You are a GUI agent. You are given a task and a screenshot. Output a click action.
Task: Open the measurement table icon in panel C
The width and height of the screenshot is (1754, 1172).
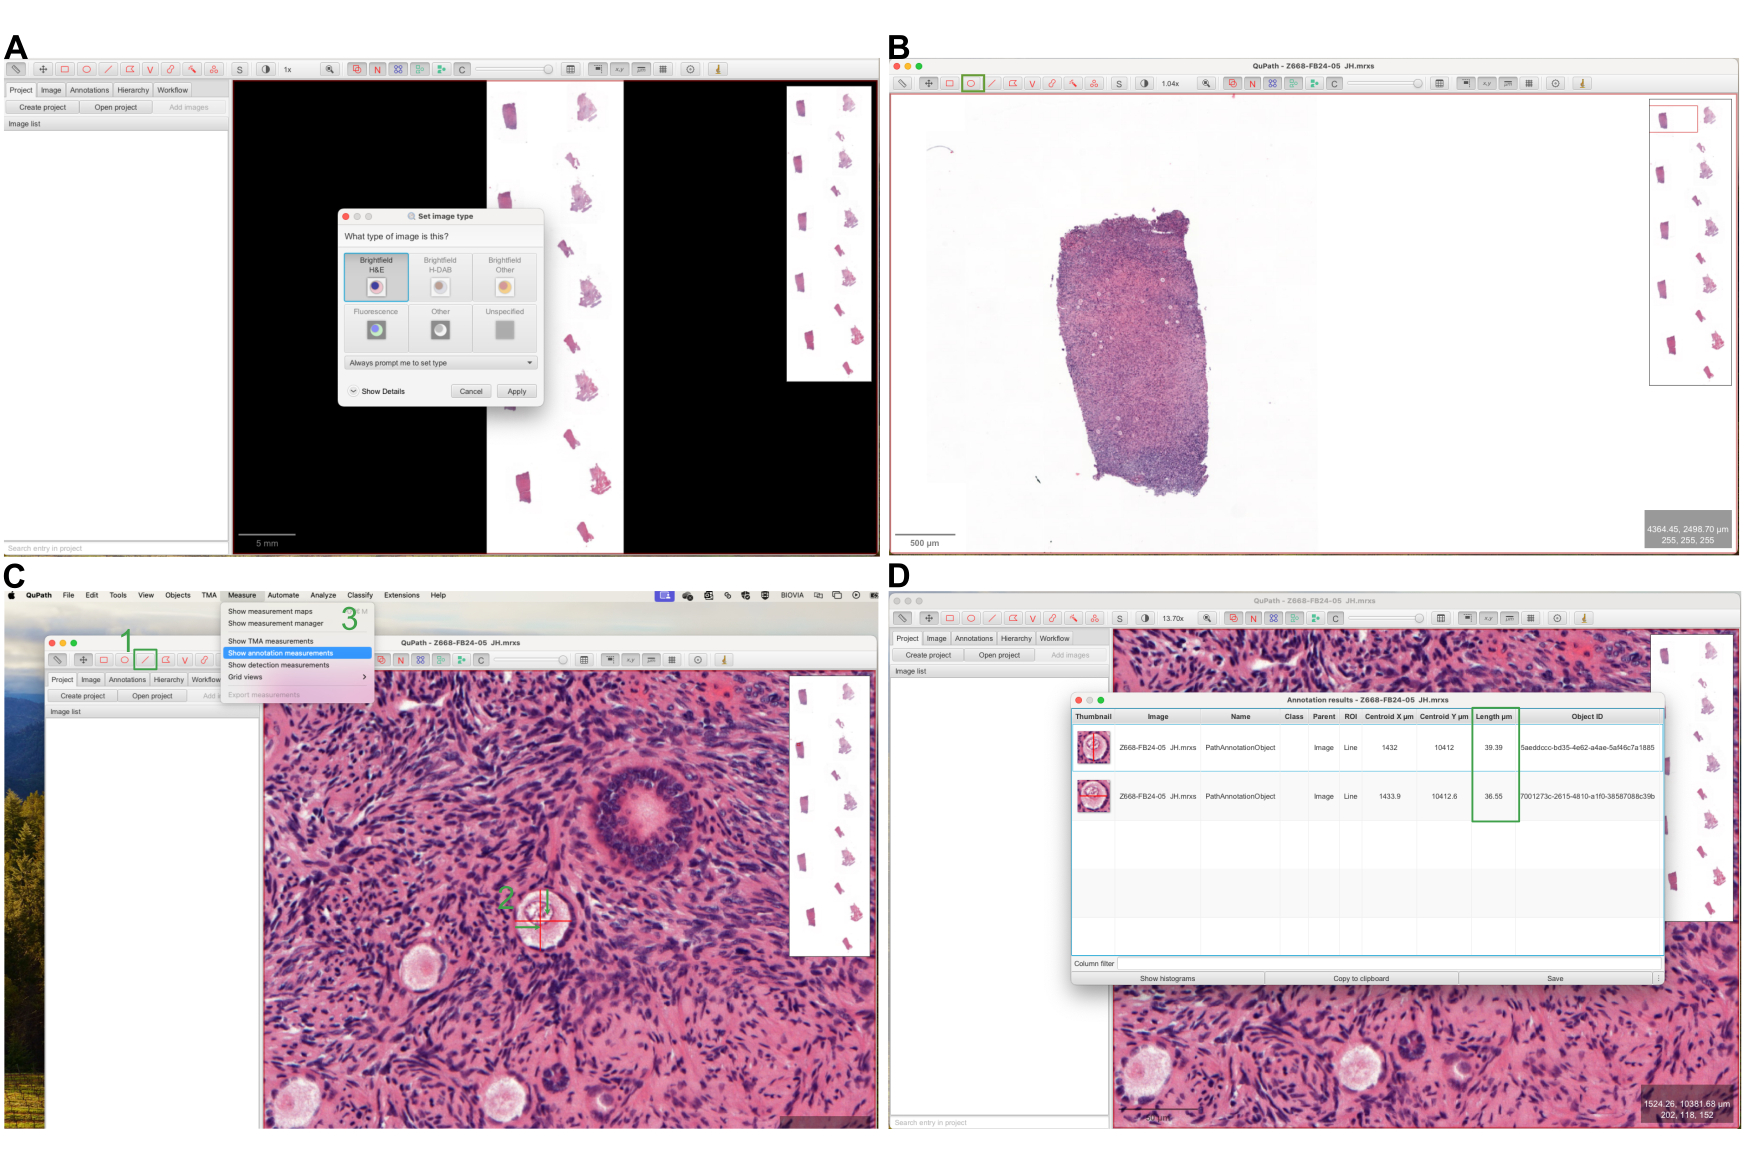(x=584, y=660)
